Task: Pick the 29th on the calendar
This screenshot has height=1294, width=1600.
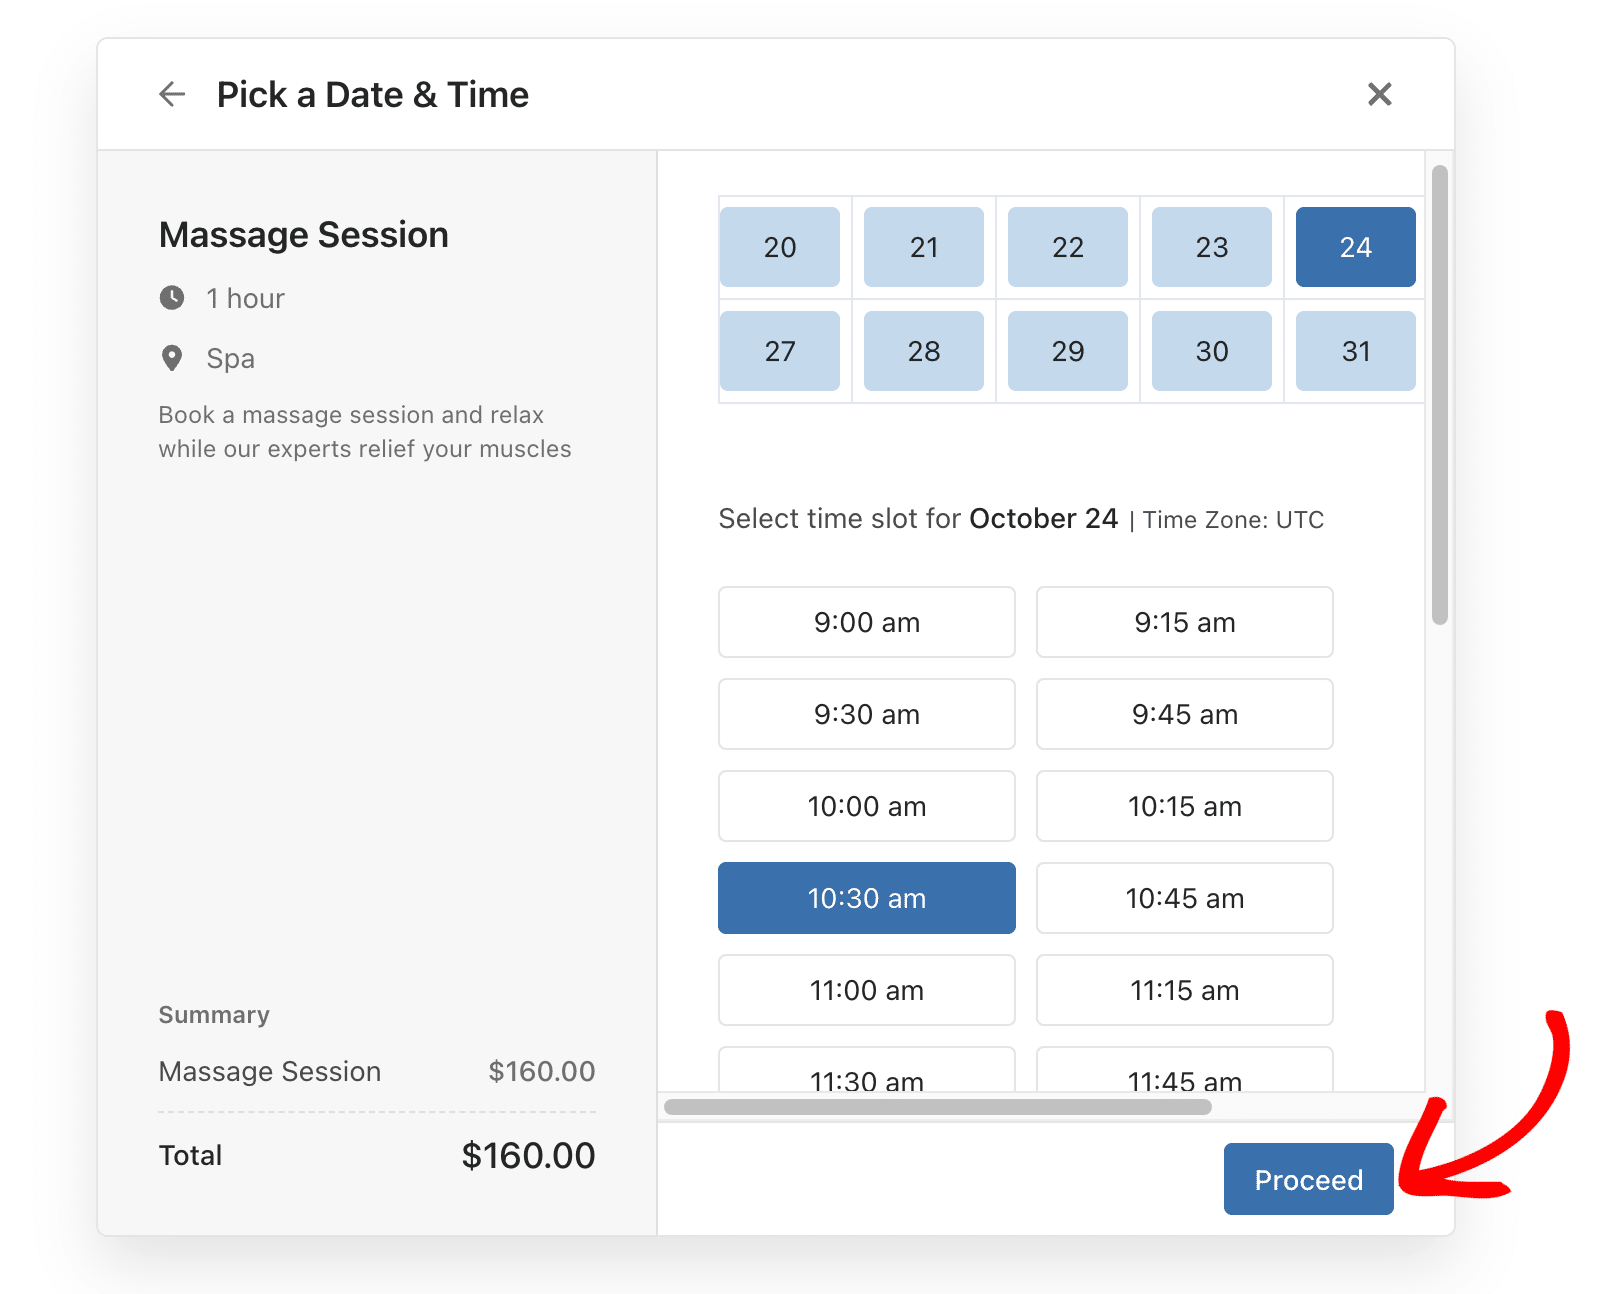Action: [1067, 351]
